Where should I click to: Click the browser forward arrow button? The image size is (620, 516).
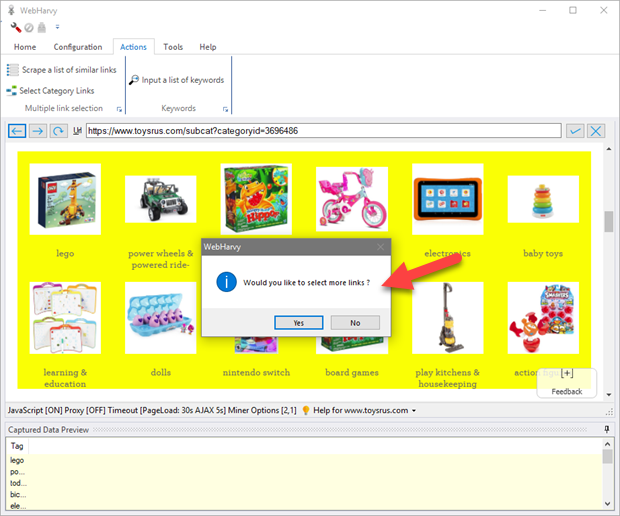tap(37, 131)
